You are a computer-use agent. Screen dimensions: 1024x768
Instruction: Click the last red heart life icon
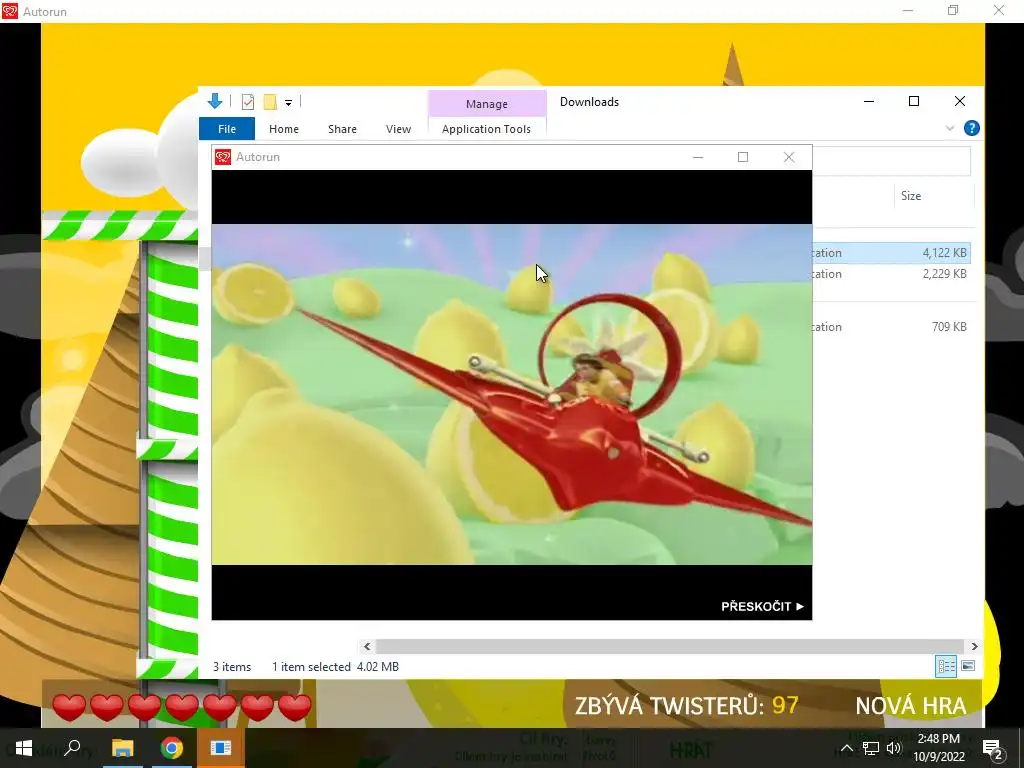click(x=295, y=708)
